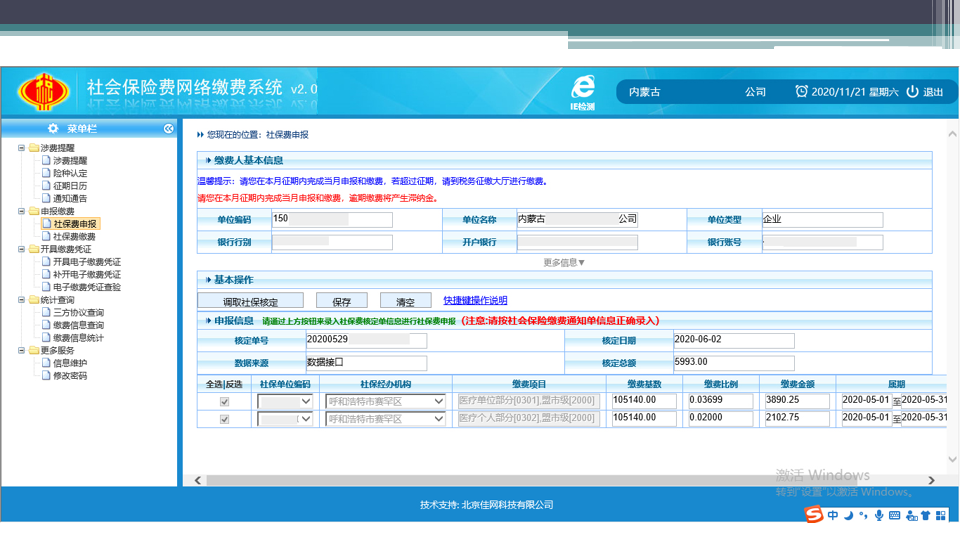Click the 更多服务 folder icon
Screen dimensions: 960x540
(34, 350)
